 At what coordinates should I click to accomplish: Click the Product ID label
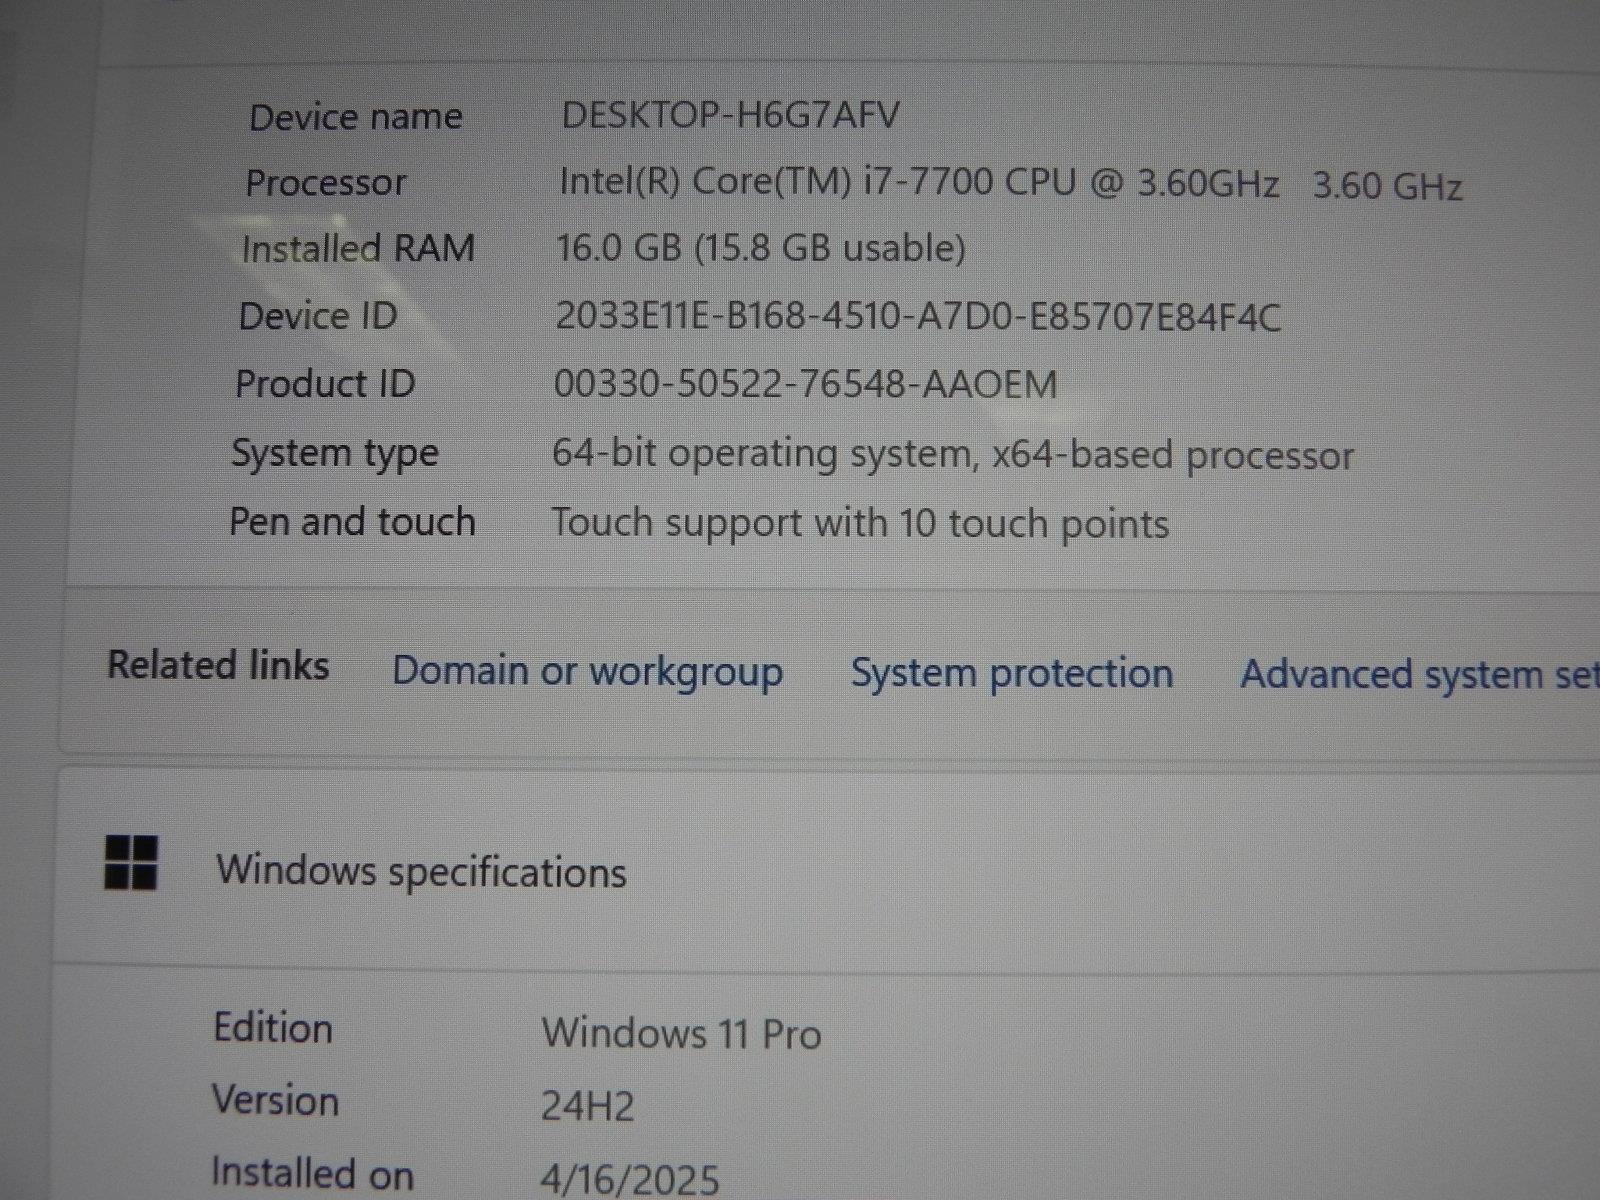tap(325, 384)
